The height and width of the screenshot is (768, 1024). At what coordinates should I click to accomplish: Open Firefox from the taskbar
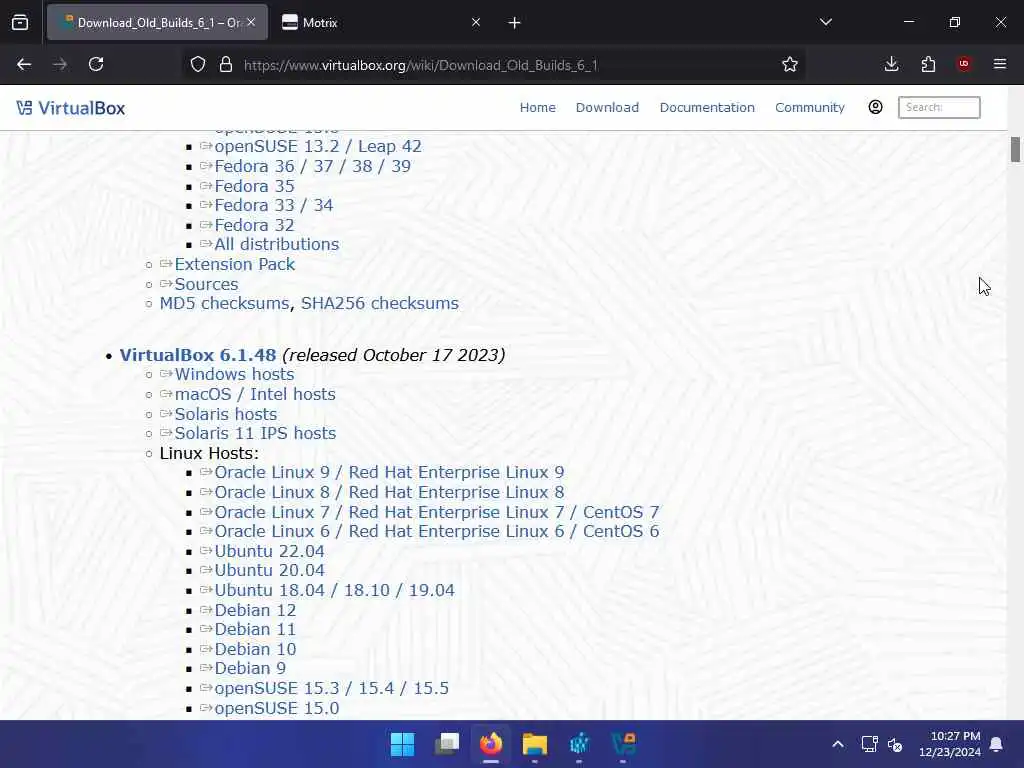tap(491, 744)
